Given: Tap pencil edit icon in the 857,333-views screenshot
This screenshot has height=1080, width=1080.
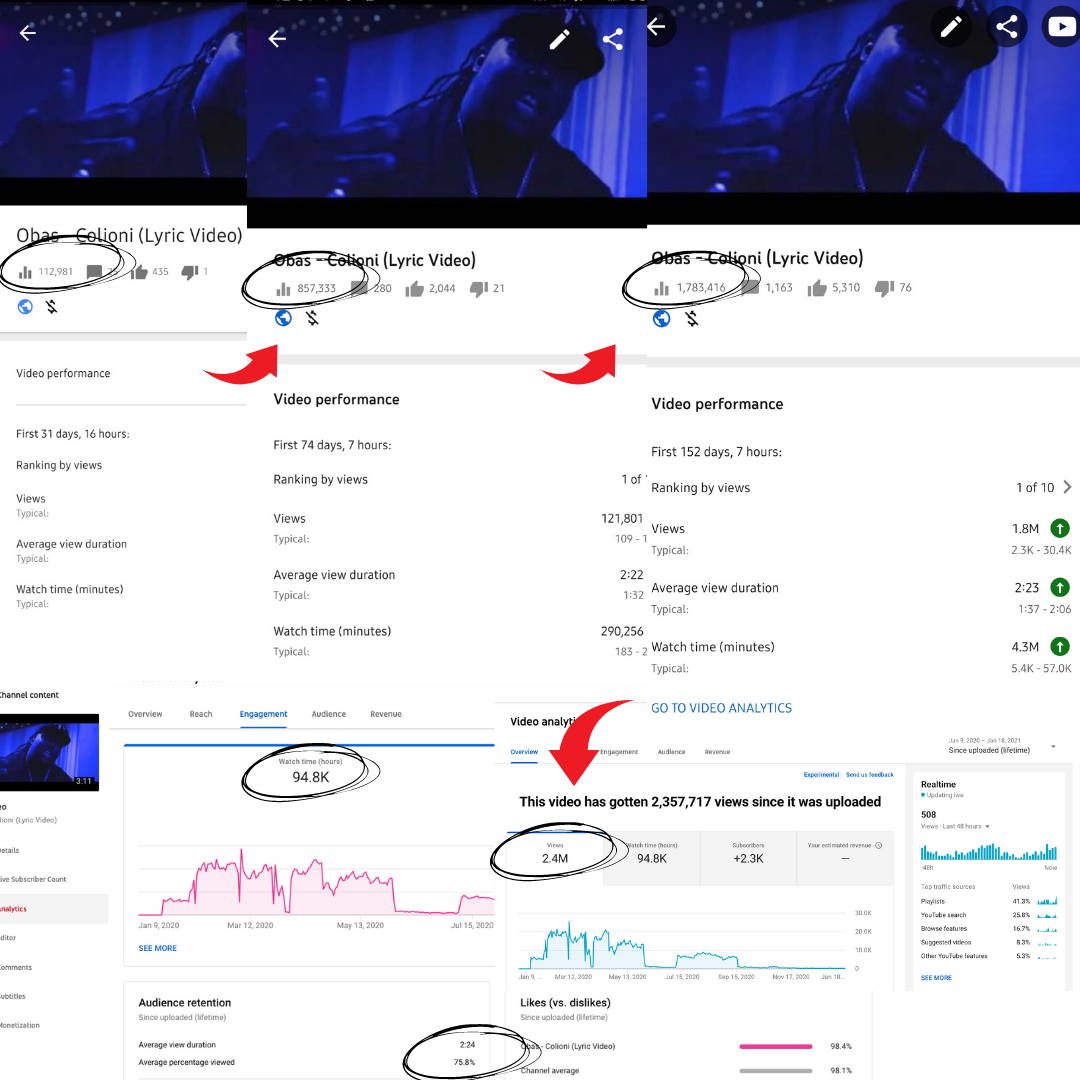Looking at the screenshot, I should point(559,39).
